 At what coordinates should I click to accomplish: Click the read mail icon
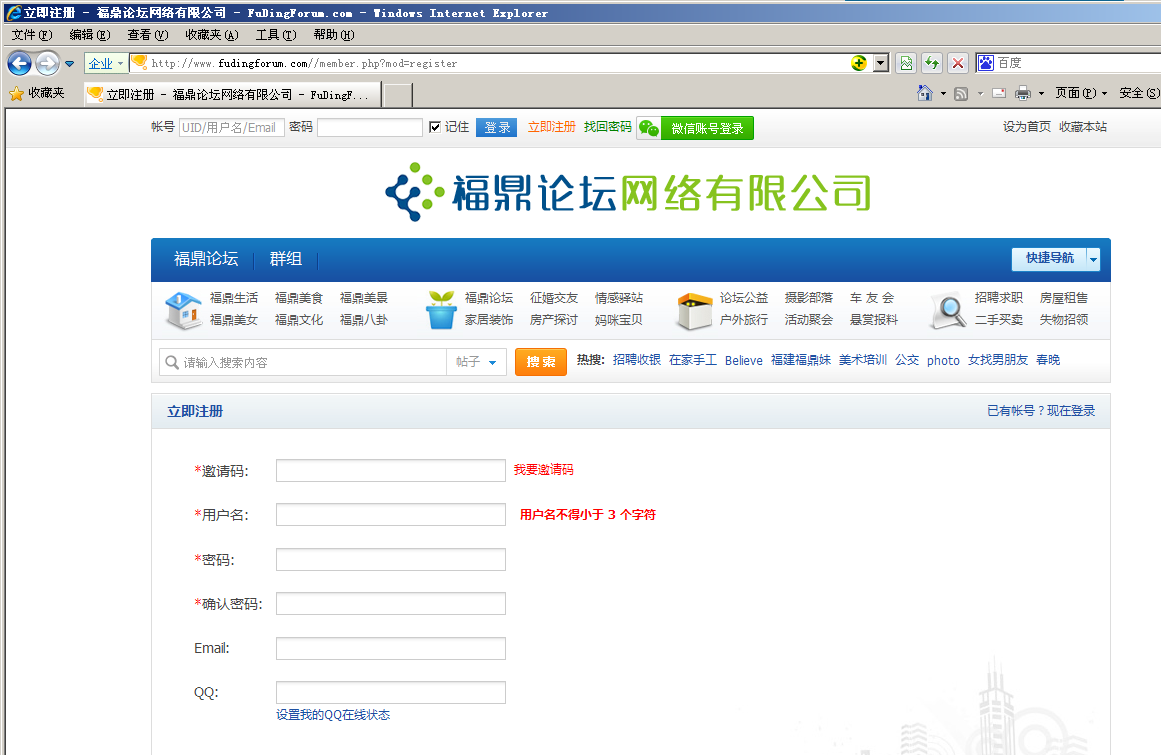pos(999,93)
